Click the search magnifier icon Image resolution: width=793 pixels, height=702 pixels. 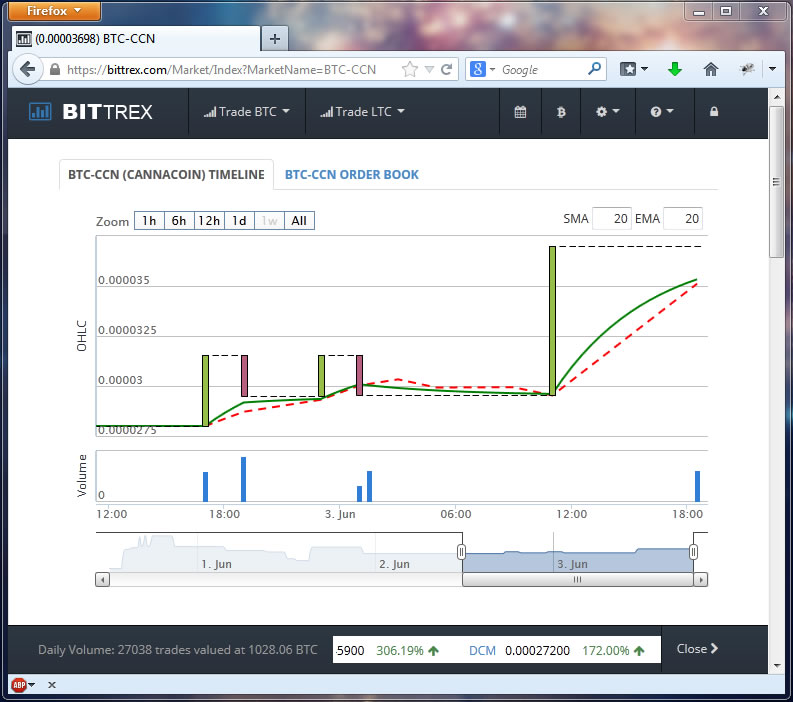pyautogui.click(x=595, y=68)
